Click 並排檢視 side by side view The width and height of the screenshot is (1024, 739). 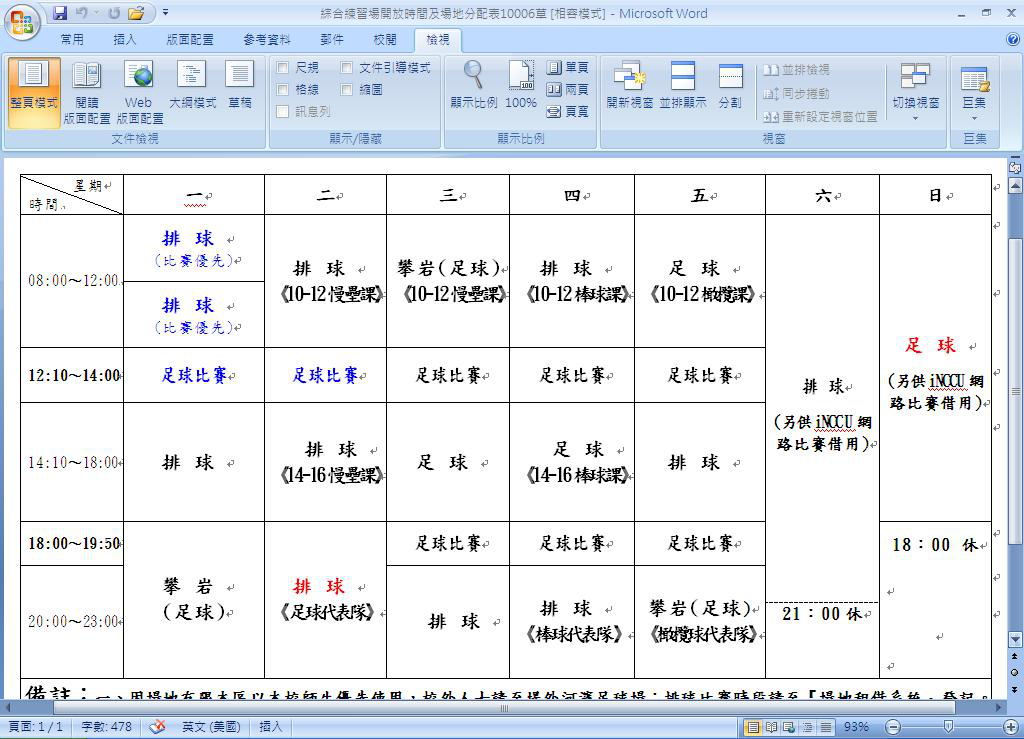[797, 70]
